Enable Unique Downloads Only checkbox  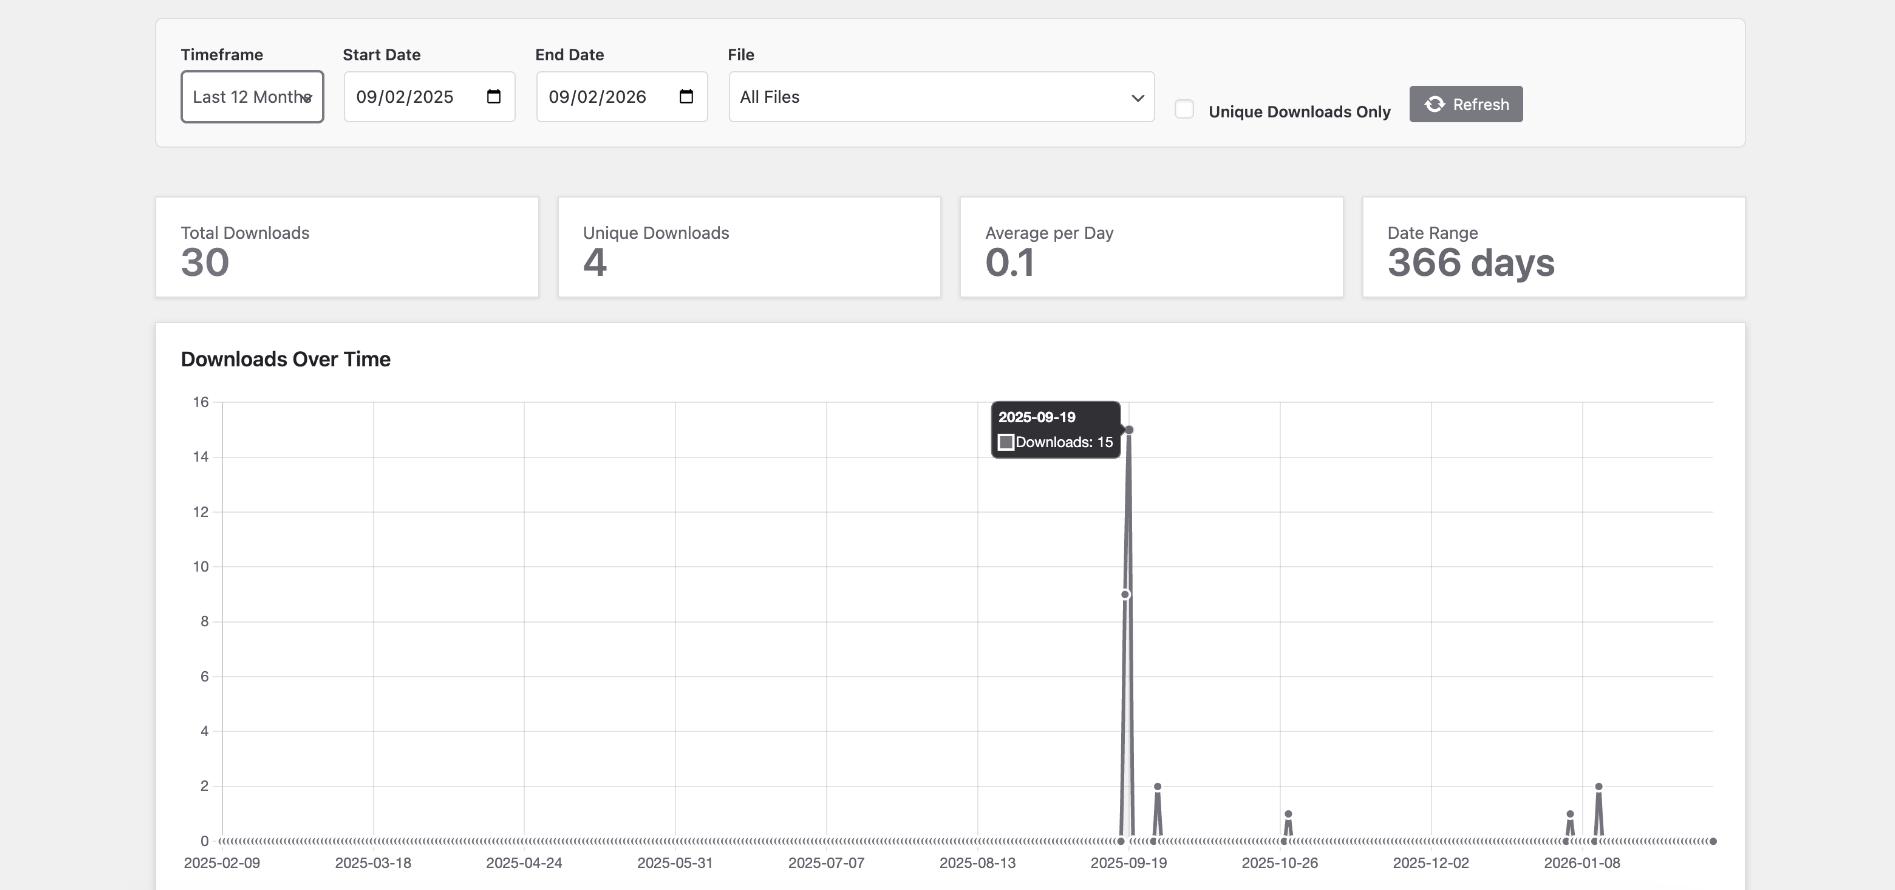pyautogui.click(x=1184, y=110)
